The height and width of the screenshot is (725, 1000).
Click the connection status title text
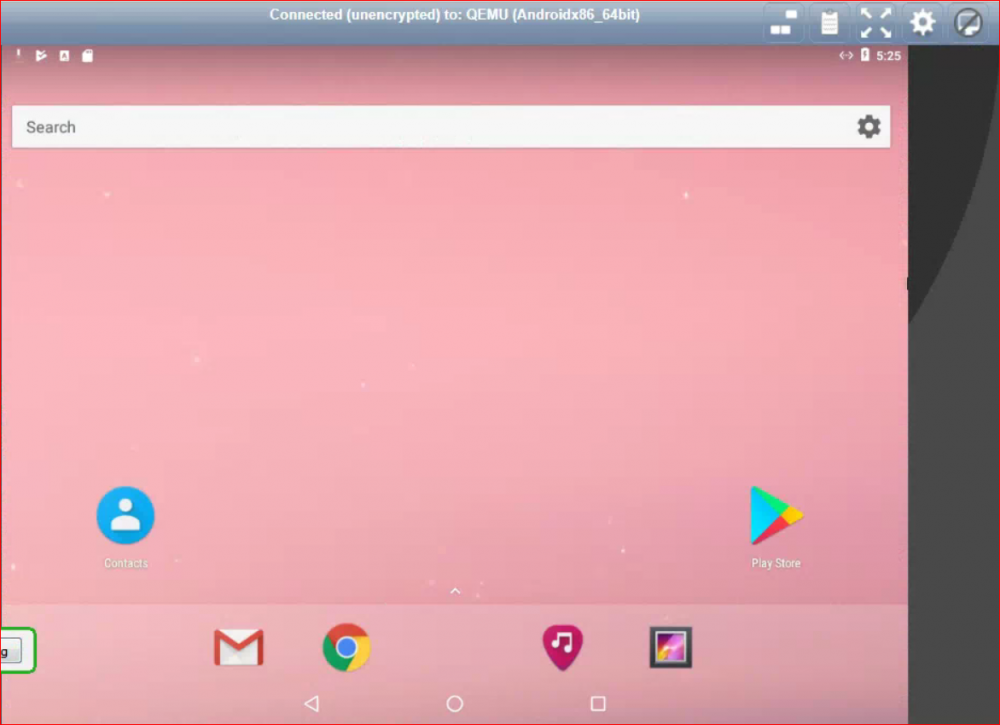coord(454,15)
